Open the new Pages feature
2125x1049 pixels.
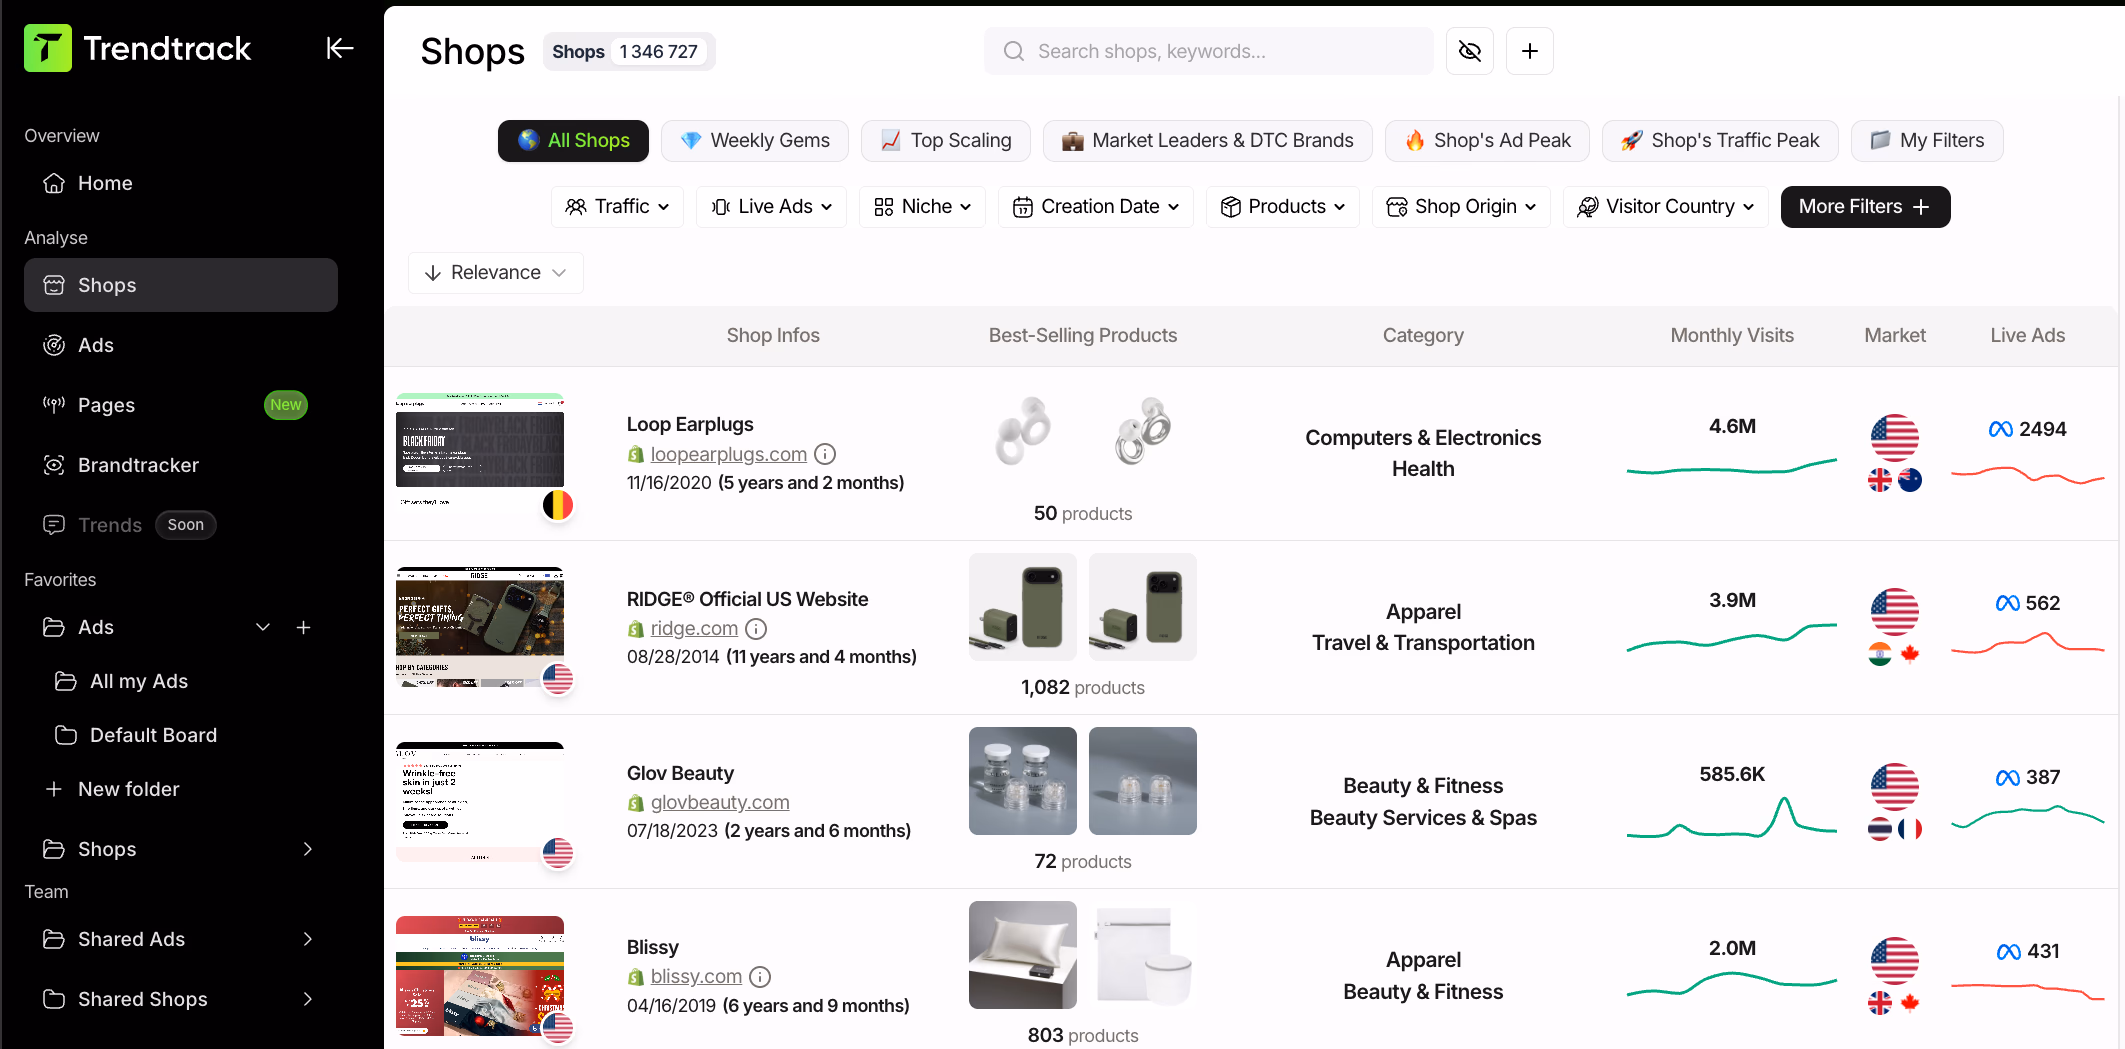point(106,405)
